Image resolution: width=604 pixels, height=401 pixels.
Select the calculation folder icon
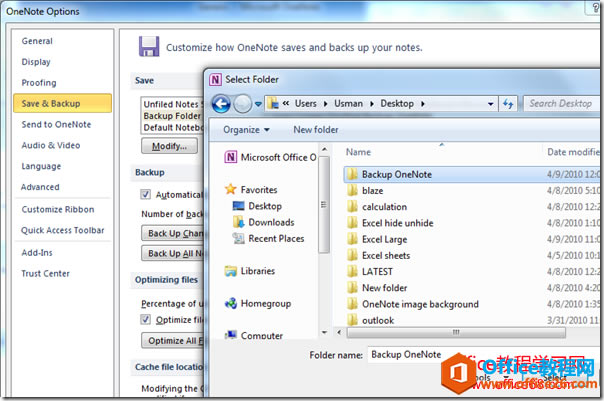352,207
